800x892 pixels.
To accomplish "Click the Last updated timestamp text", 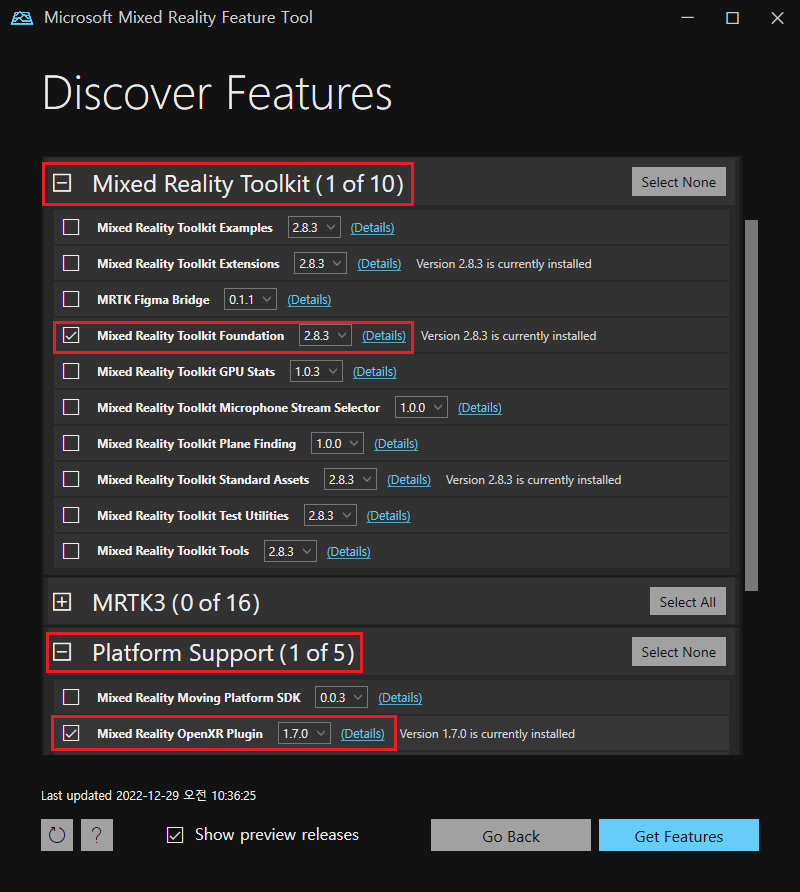I will pyautogui.click(x=149, y=795).
